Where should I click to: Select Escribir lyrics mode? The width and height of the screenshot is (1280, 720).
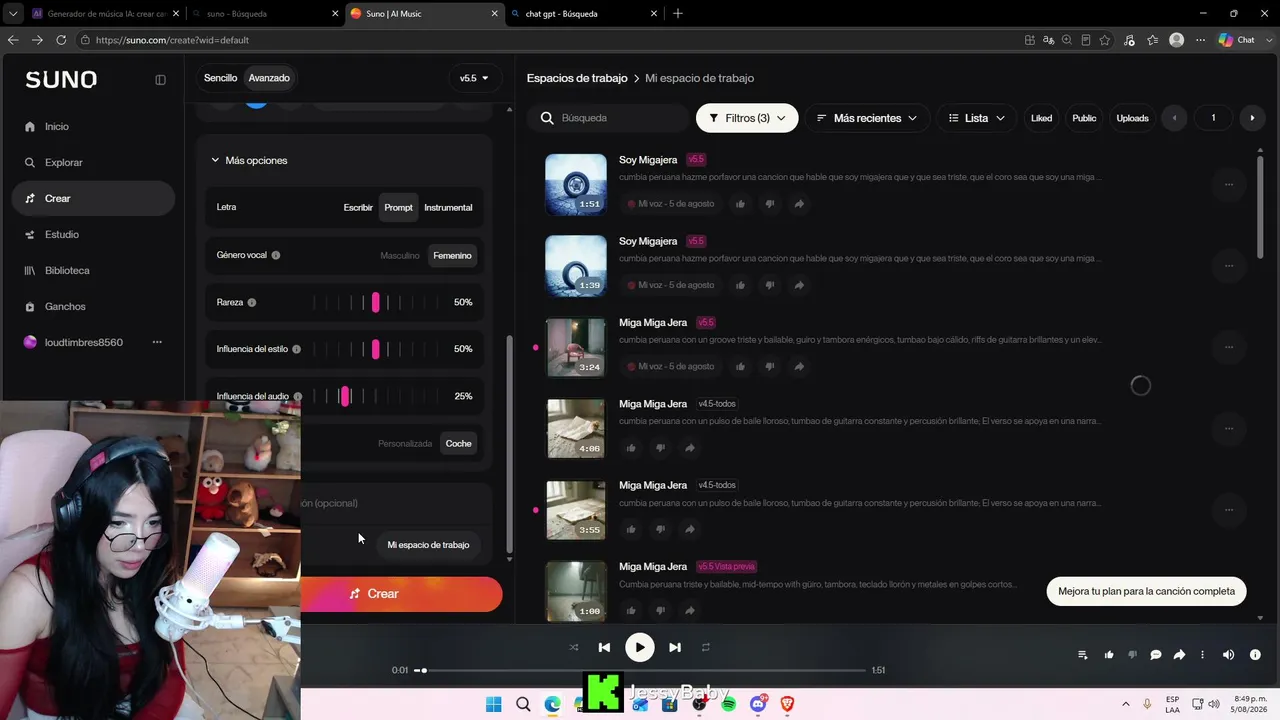tap(358, 208)
